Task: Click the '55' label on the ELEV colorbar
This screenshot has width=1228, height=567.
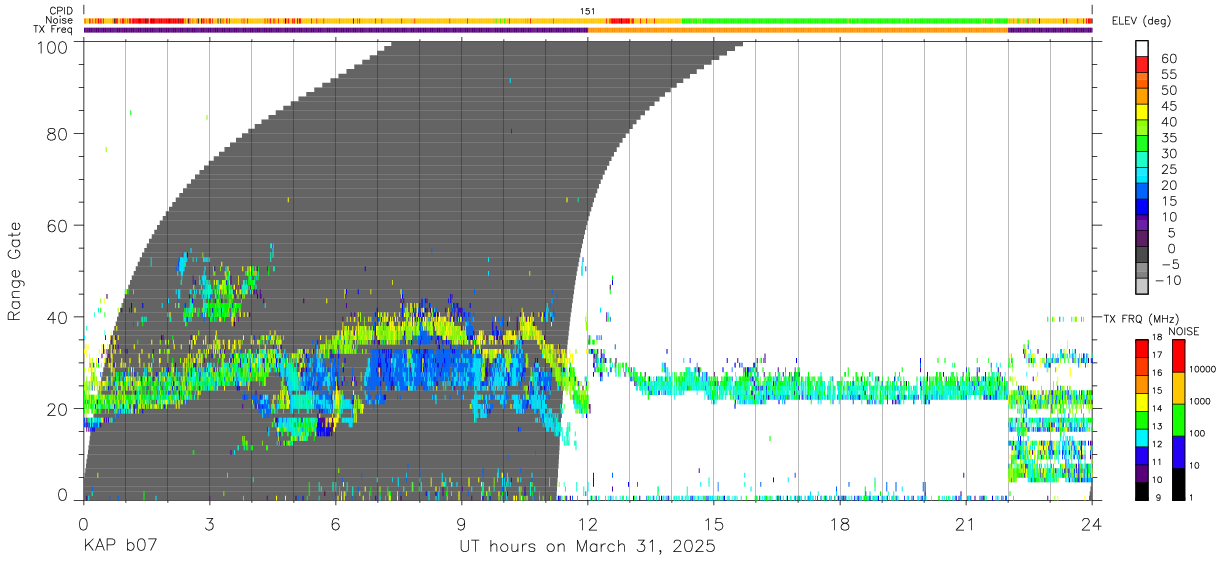Action: tap(1168, 75)
